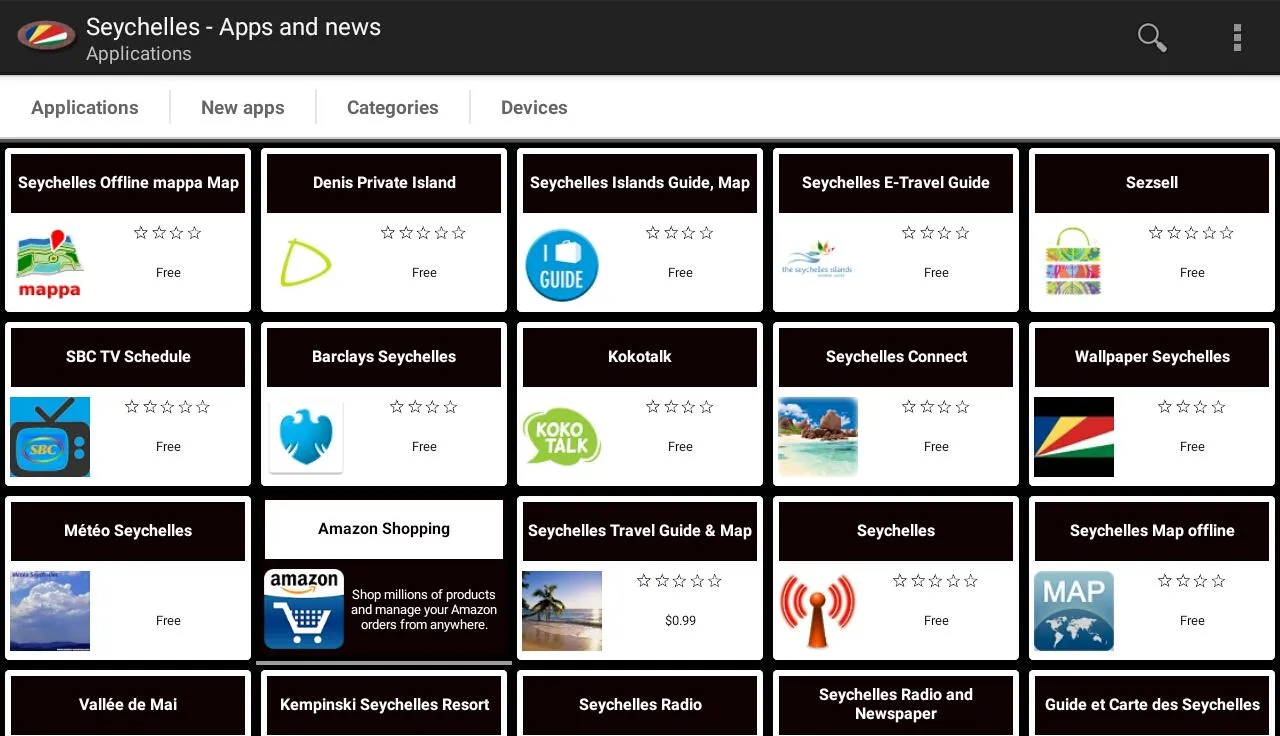Screen dimensions: 1280x736
Task: Open the Météo Seychelles cloud icon
Action: click(50, 611)
